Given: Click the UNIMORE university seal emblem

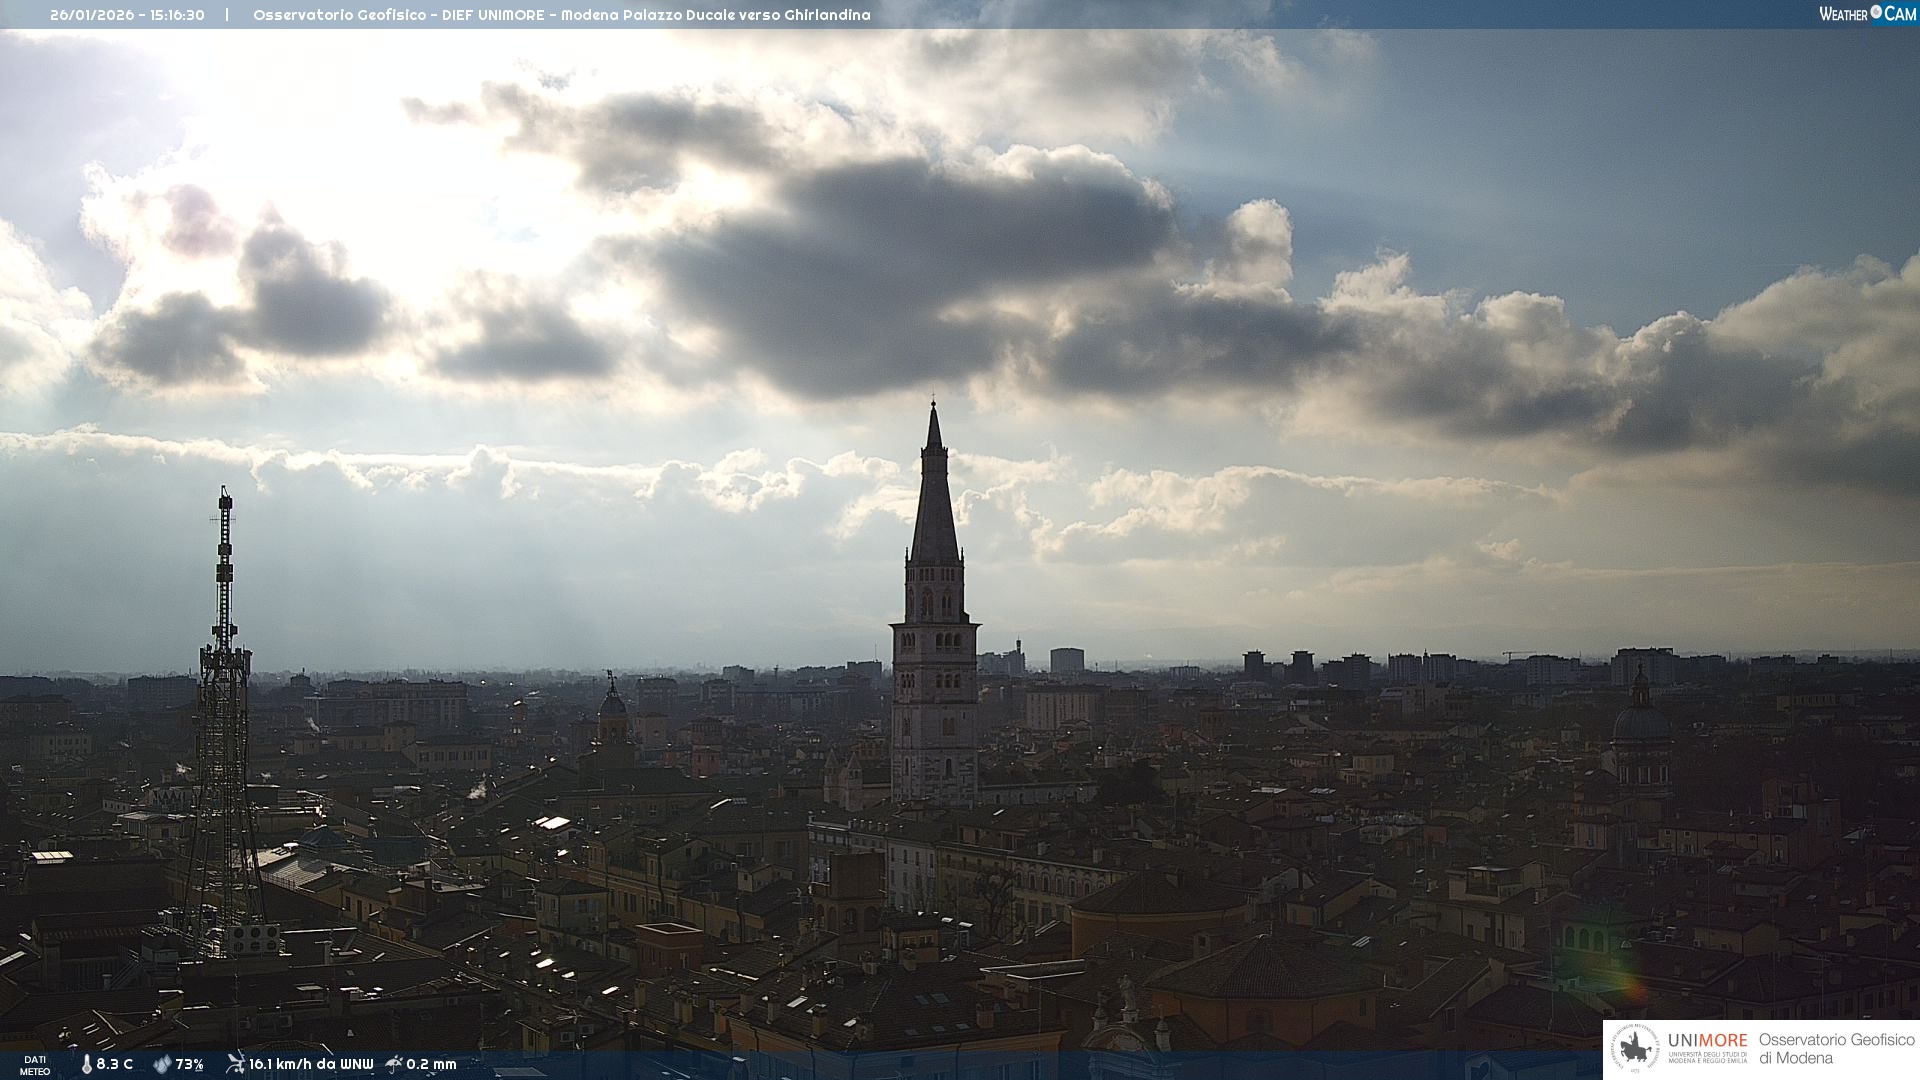Looking at the screenshot, I should point(1635,1049).
